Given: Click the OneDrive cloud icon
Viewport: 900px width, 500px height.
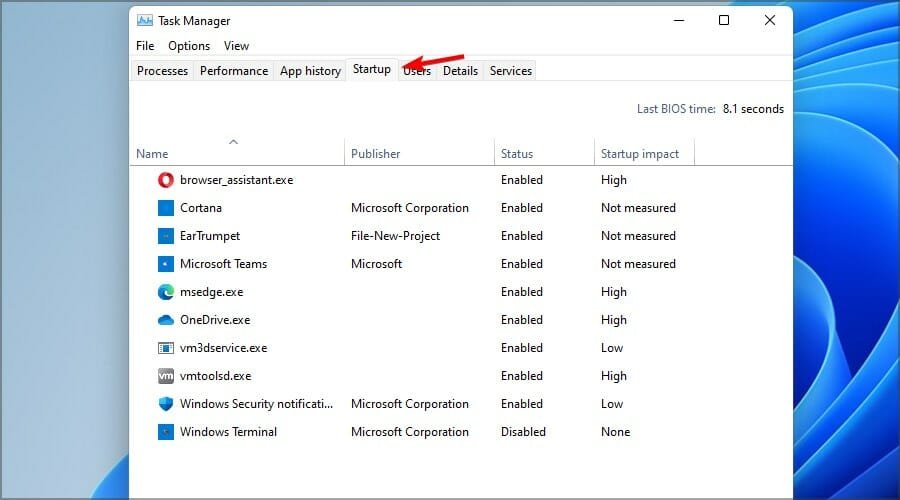Looking at the screenshot, I should pyautogui.click(x=165, y=320).
